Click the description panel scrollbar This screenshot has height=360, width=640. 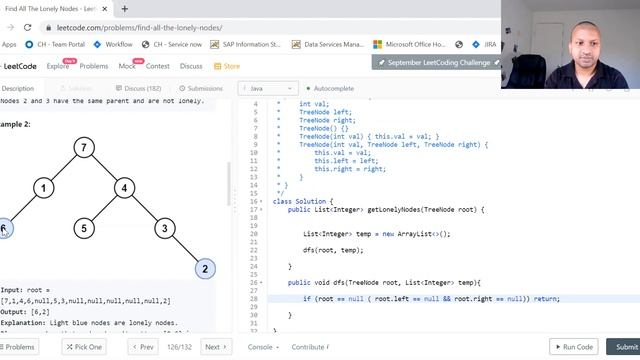[229, 184]
